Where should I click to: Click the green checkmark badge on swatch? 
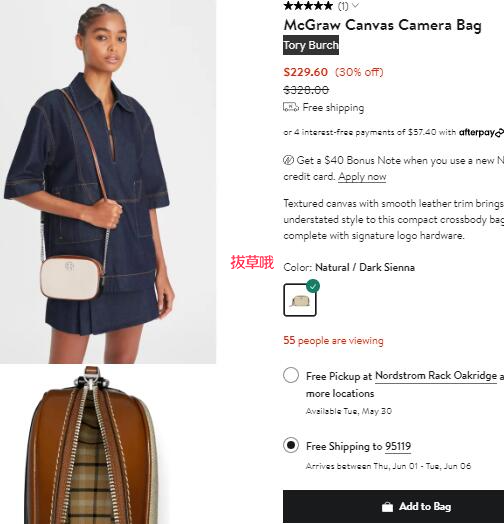(x=313, y=286)
